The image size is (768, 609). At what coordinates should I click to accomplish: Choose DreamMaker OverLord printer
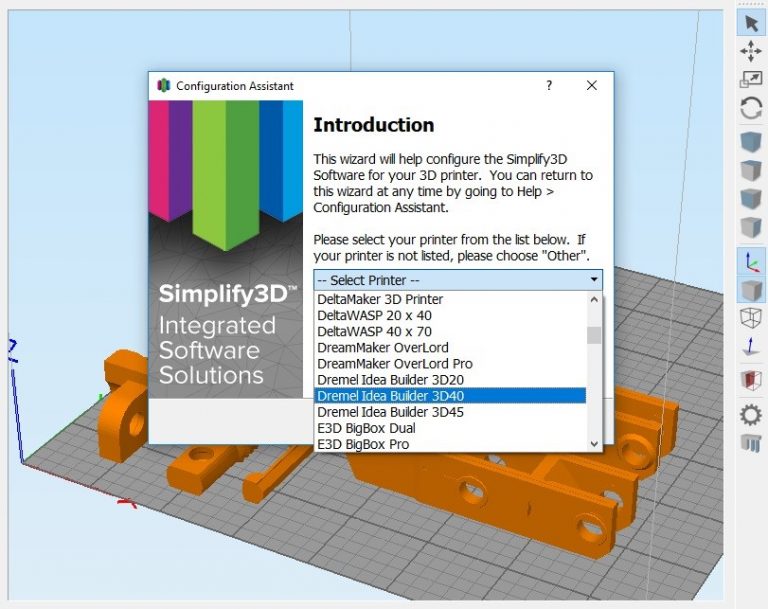click(x=450, y=348)
